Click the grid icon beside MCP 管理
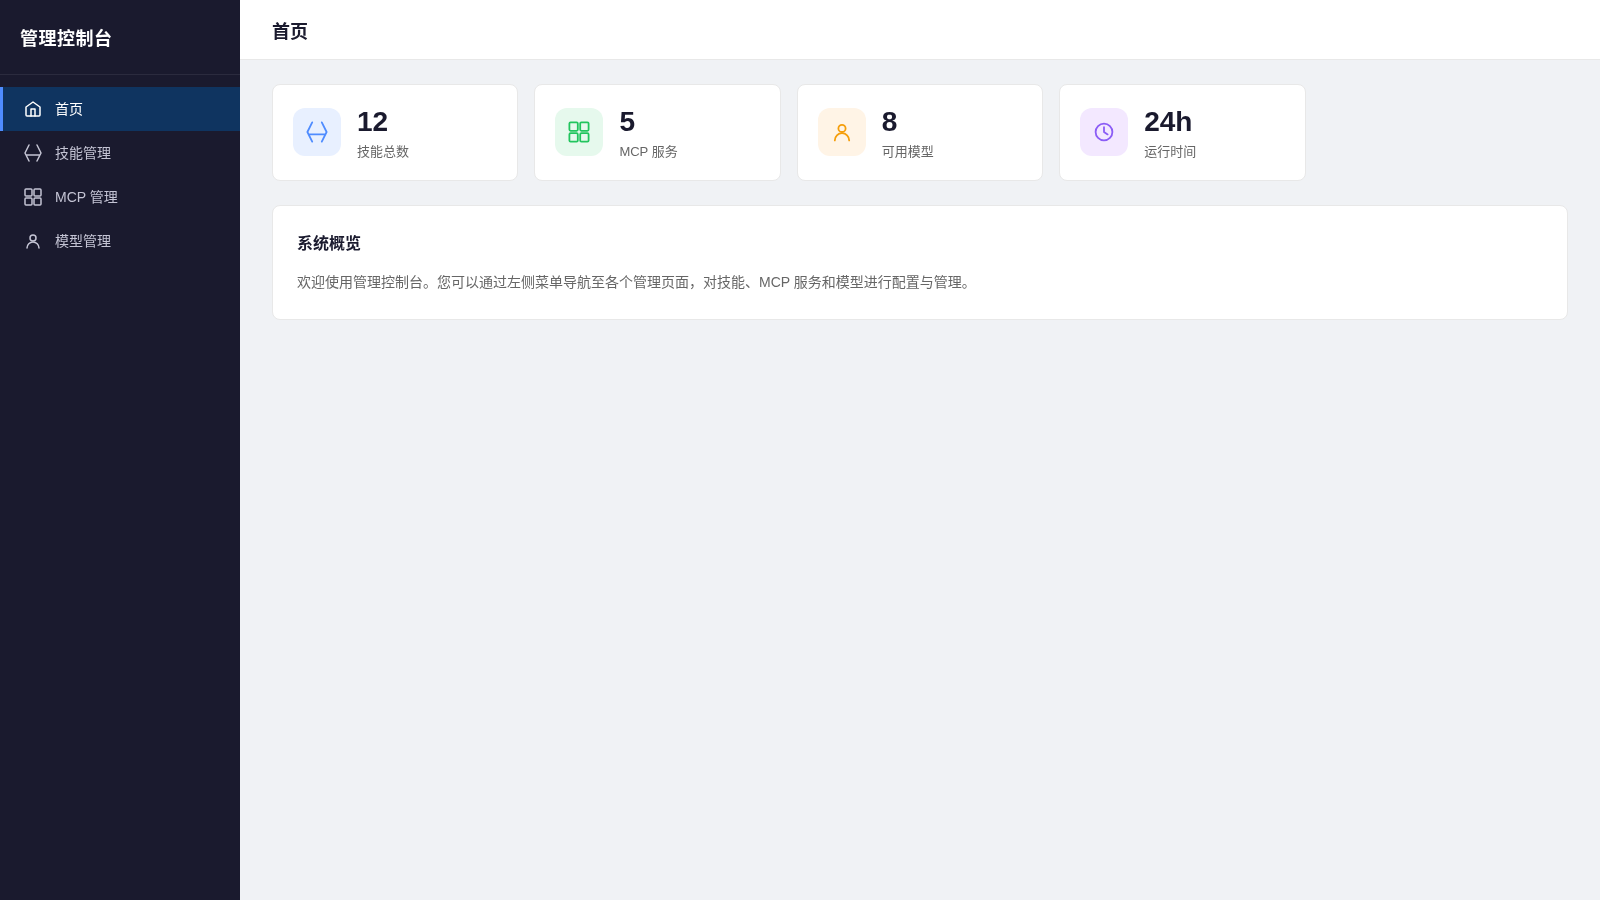 [x=33, y=197]
